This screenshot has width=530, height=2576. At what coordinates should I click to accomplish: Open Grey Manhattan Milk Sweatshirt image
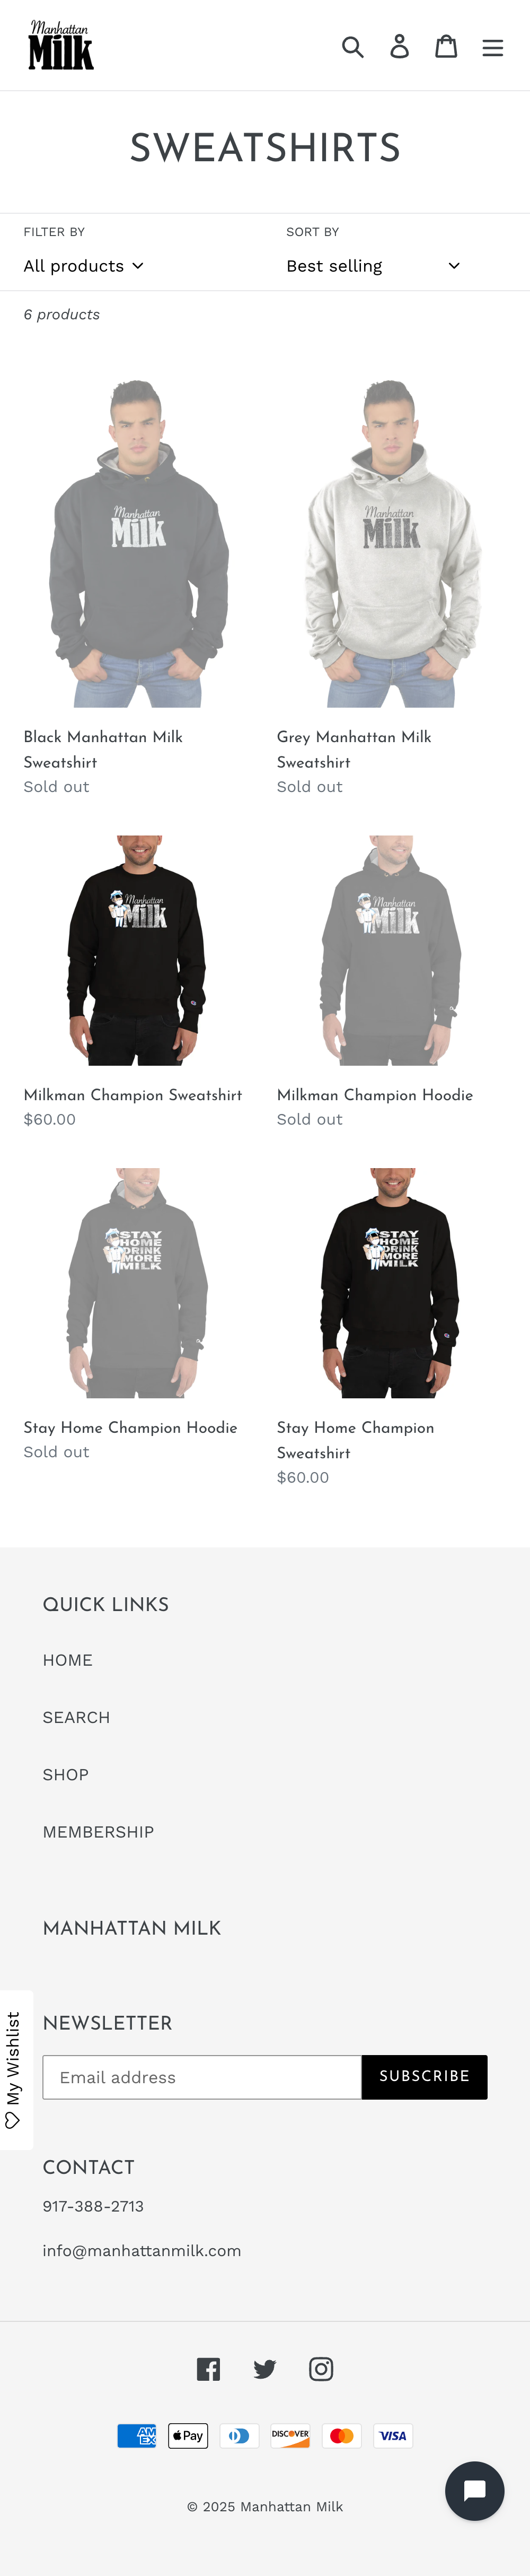click(391, 542)
